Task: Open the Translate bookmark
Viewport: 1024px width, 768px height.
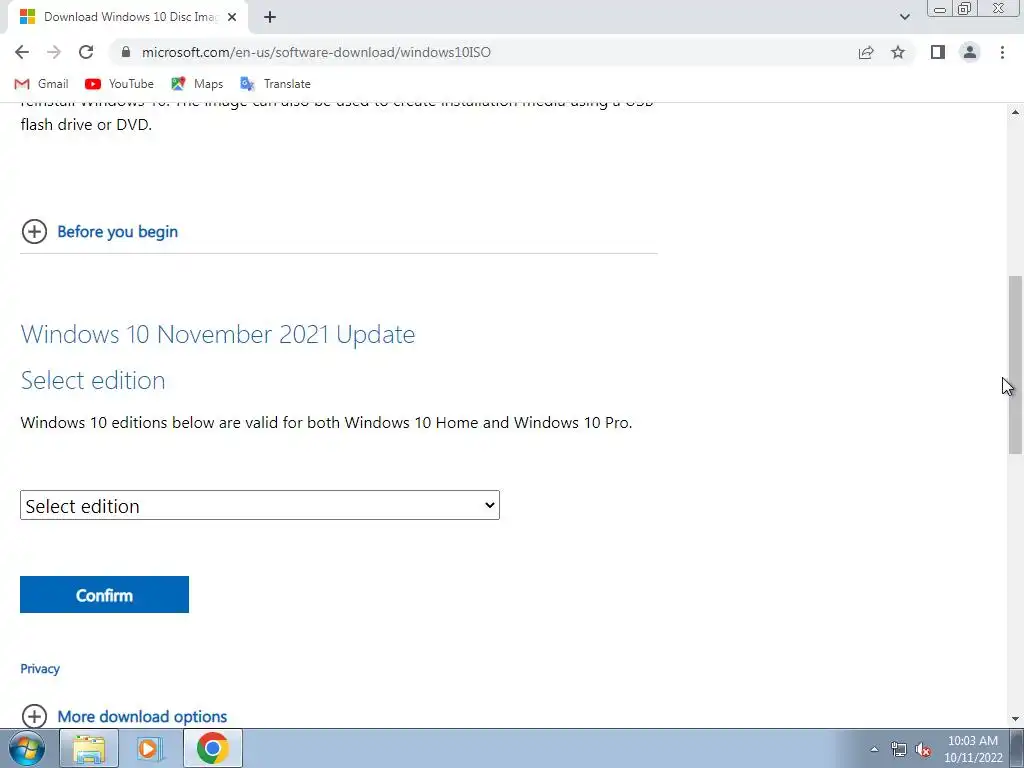Action: click(x=275, y=84)
